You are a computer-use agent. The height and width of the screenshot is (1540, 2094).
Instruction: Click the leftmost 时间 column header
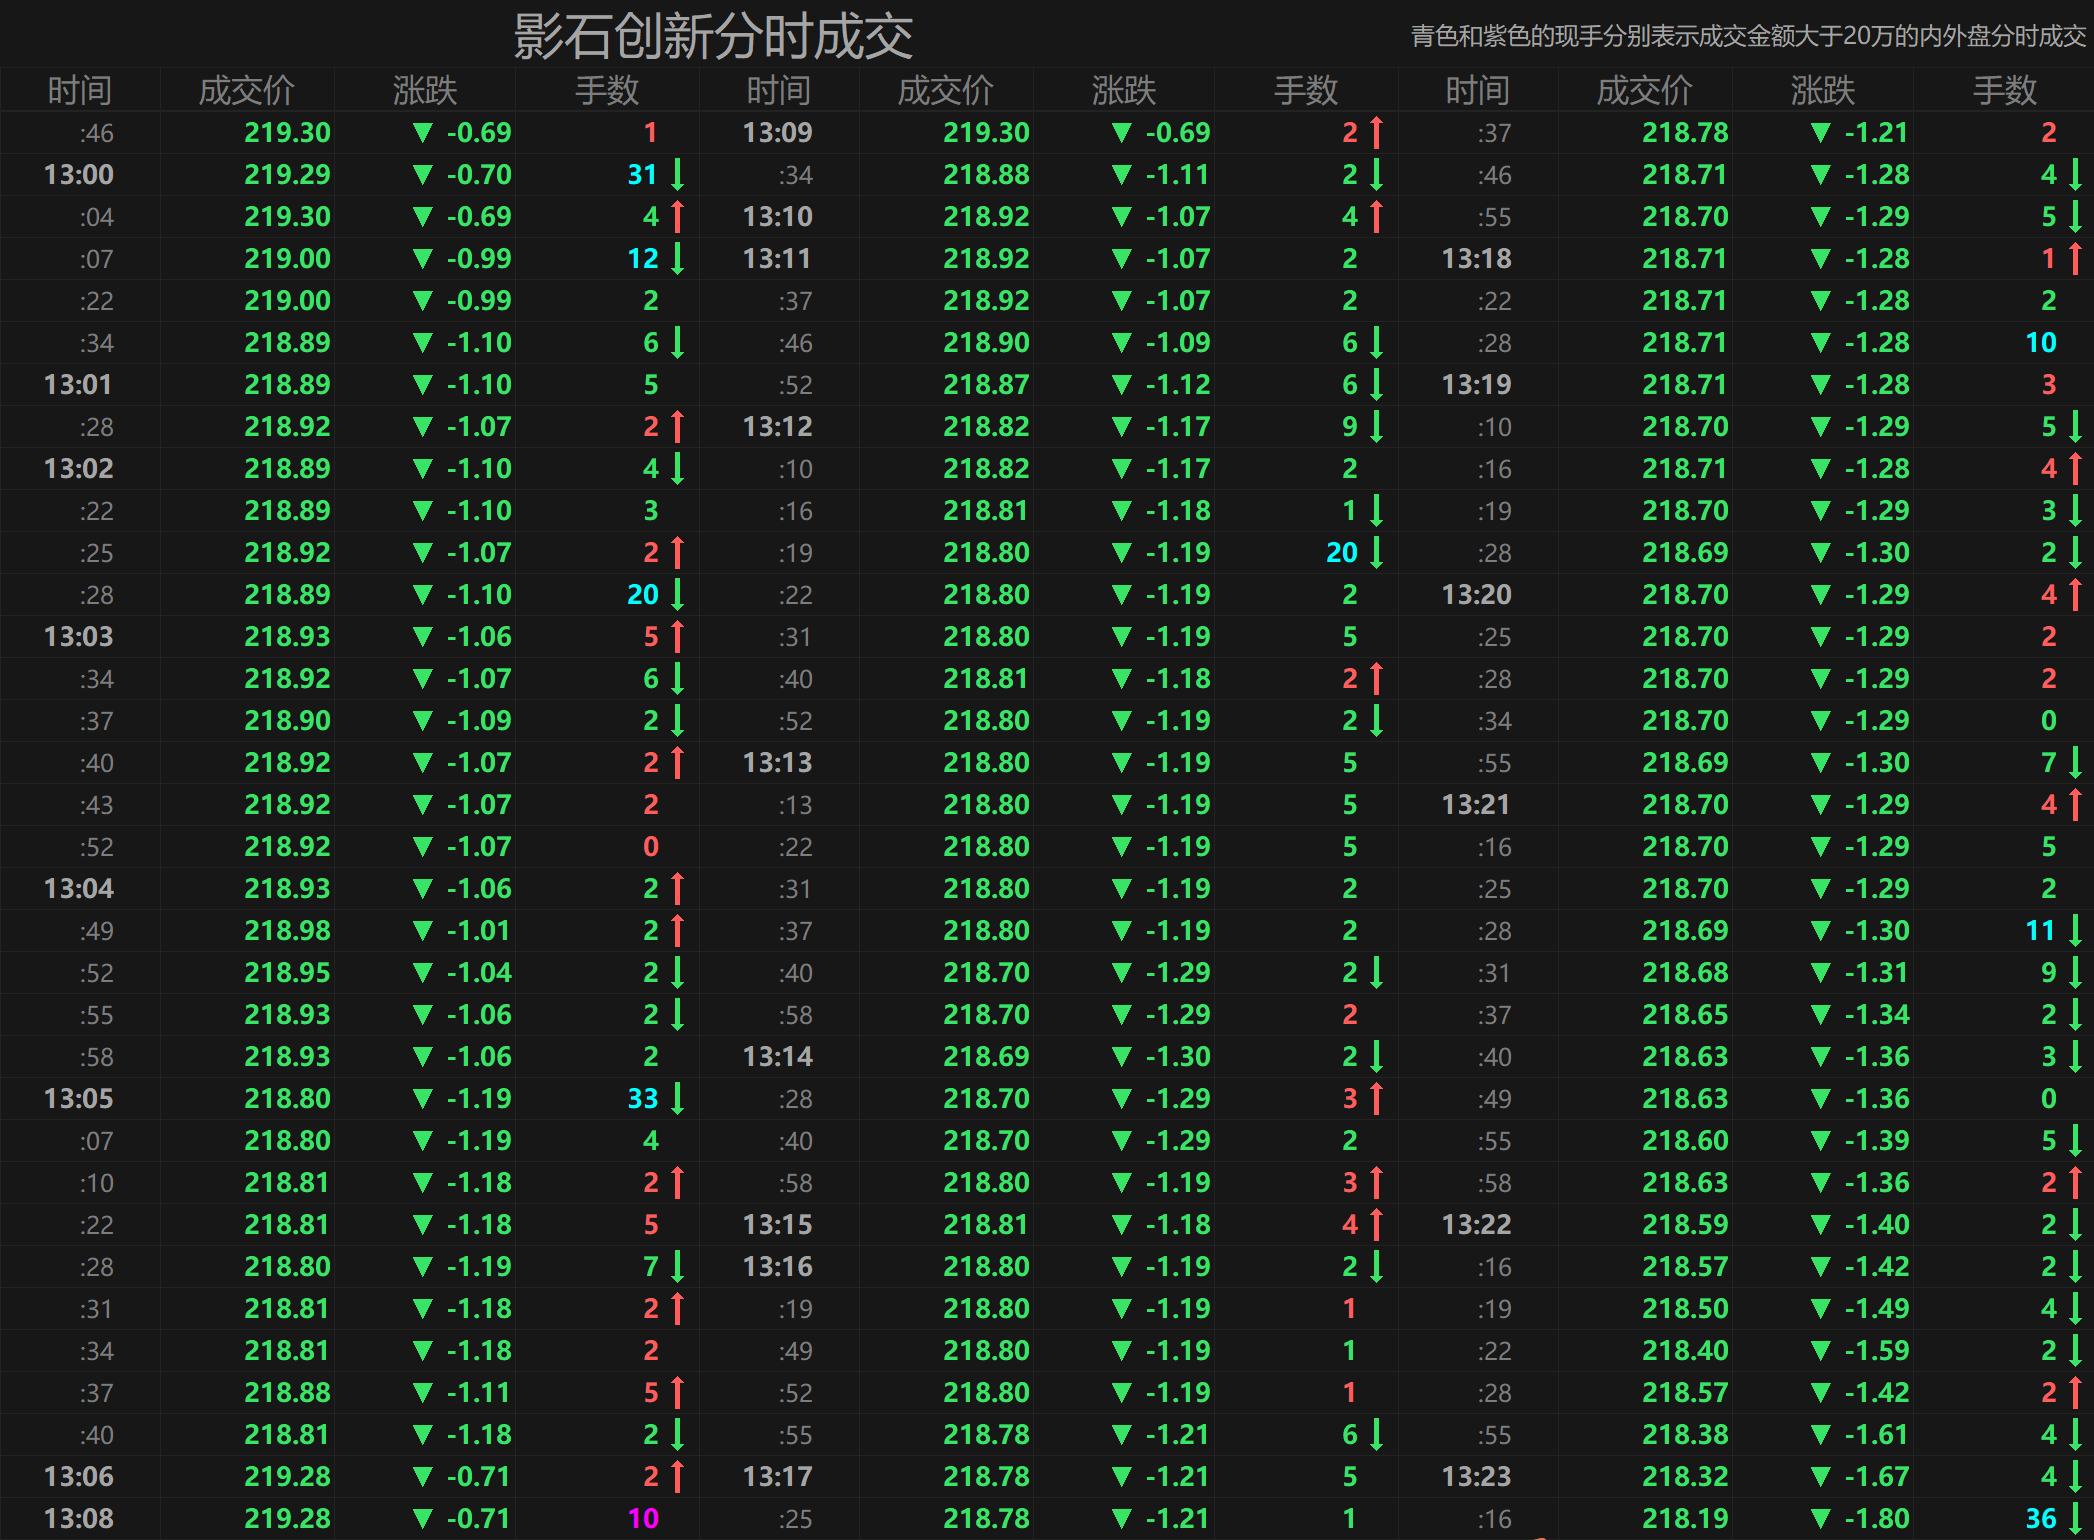click(80, 90)
